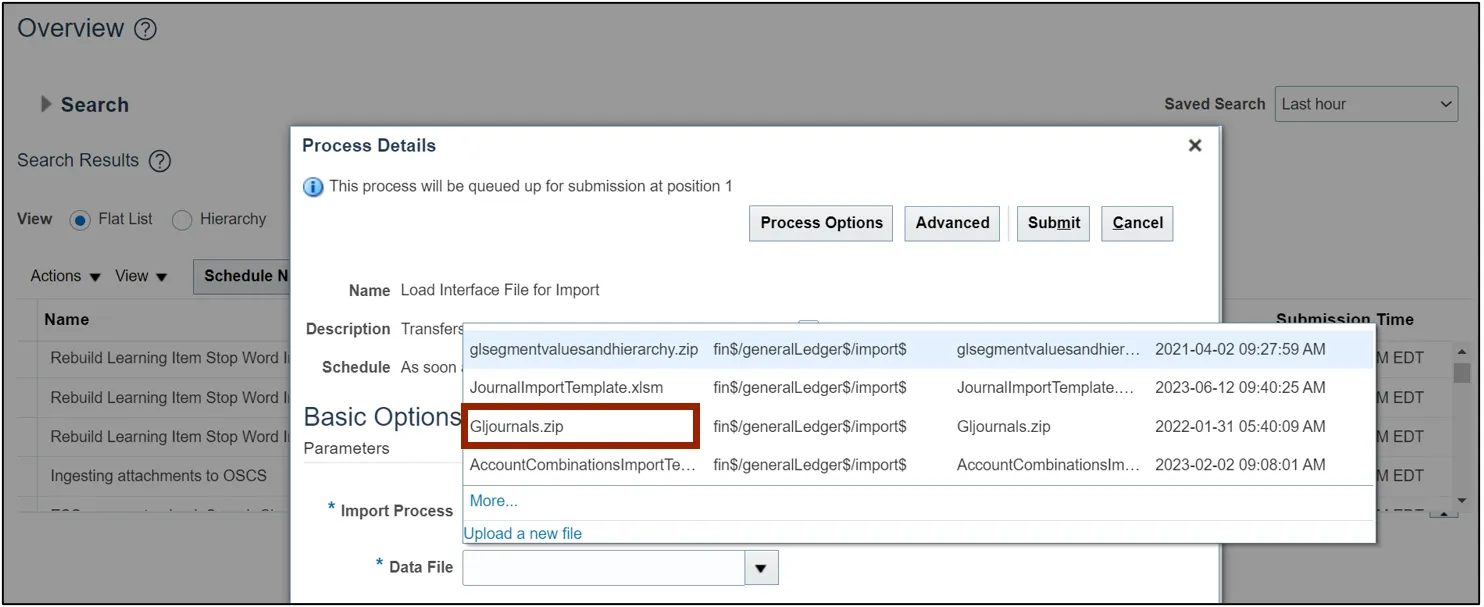Click the Process Options button
This screenshot has height=607, width=1484.
tap(821, 223)
